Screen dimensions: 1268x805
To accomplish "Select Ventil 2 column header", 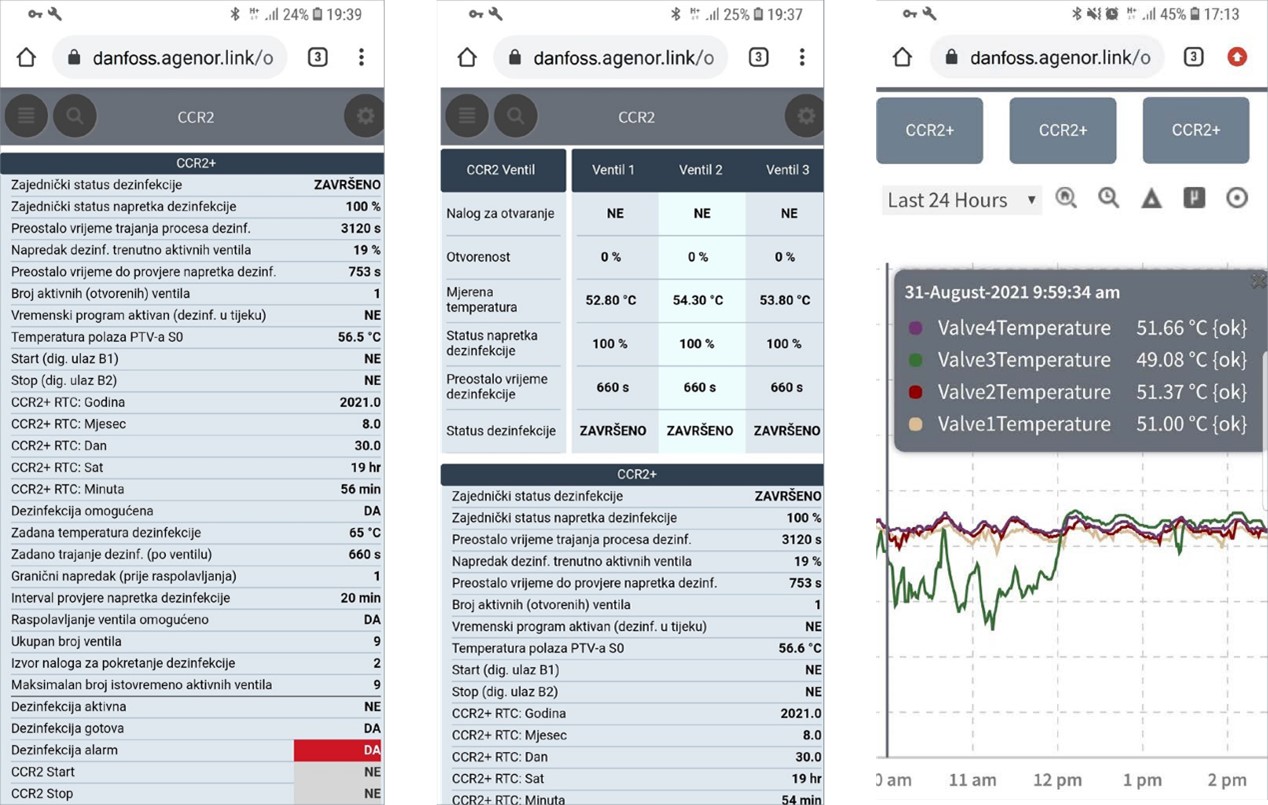I will pos(701,170).
